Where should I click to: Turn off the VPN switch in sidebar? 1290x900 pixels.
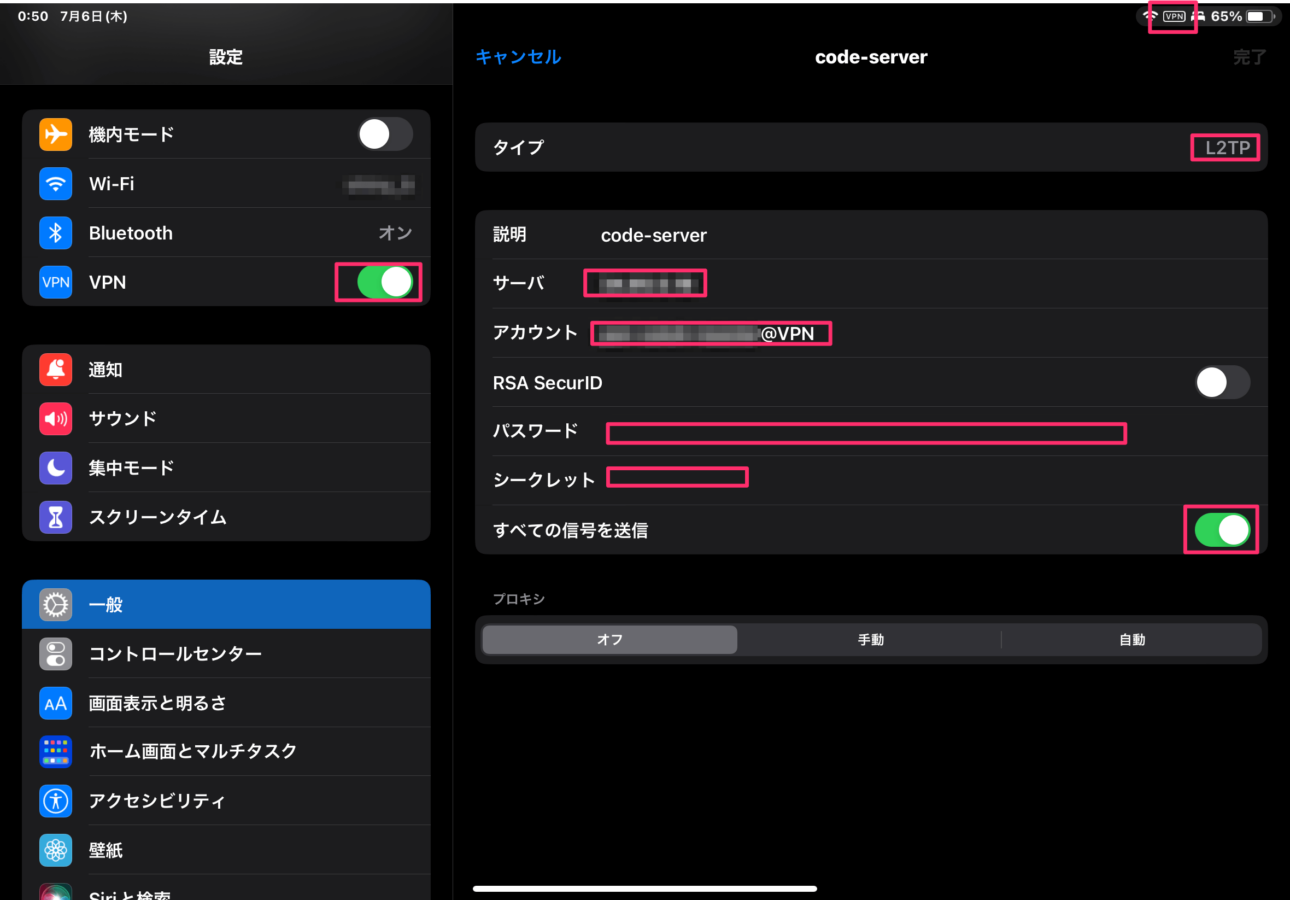click(x=386, y=282)
